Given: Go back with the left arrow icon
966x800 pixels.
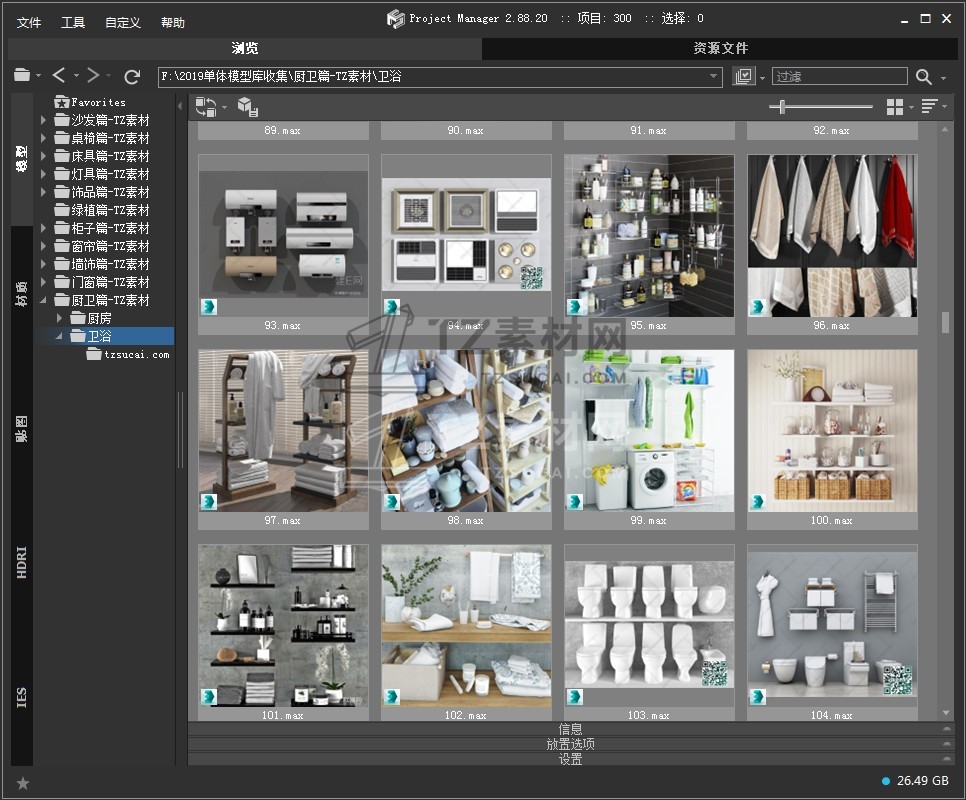Looking at the screenshot, I should click(59, 76).
